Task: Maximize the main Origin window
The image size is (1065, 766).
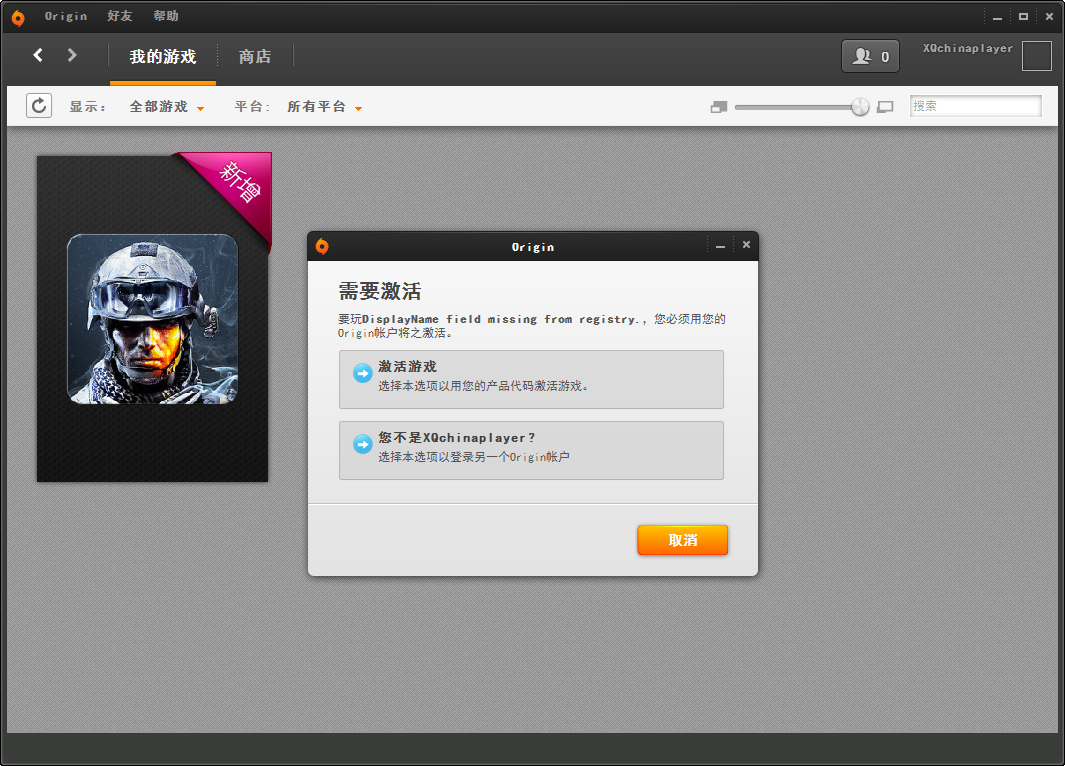Action: pyautogui.click(x=1023, y=16)
